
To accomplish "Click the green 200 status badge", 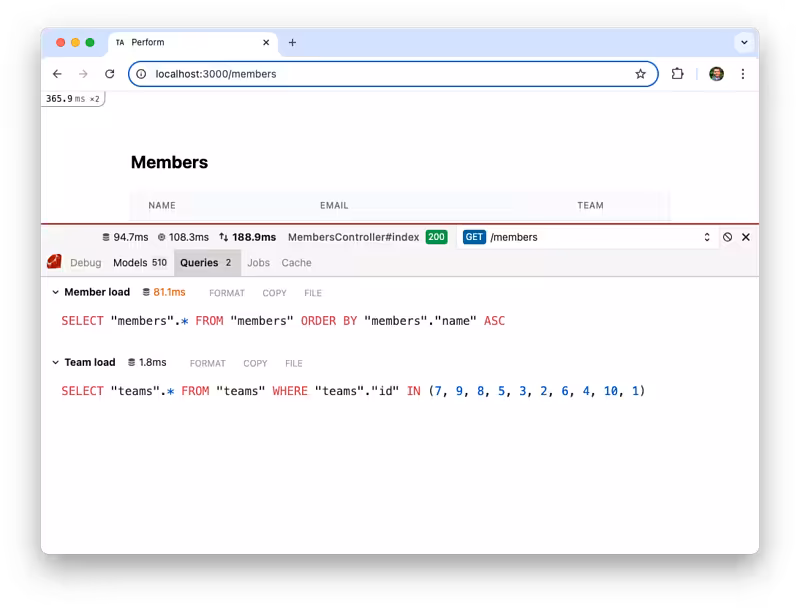I will [x=436, y=237].
